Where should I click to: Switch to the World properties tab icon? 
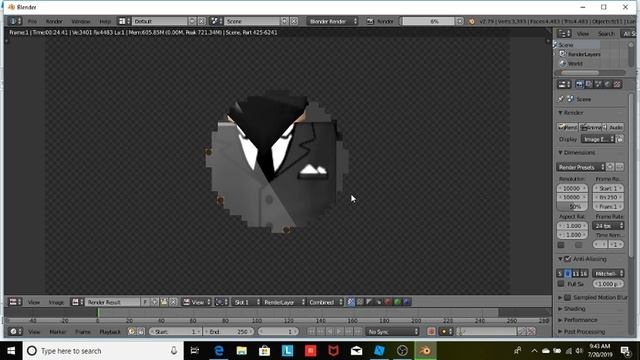pos(607,84)
